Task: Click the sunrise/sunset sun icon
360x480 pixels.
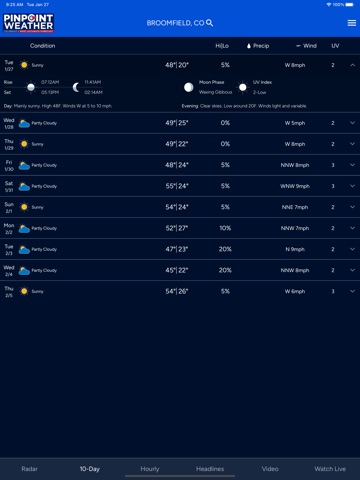Action: [x=31, y=87]
